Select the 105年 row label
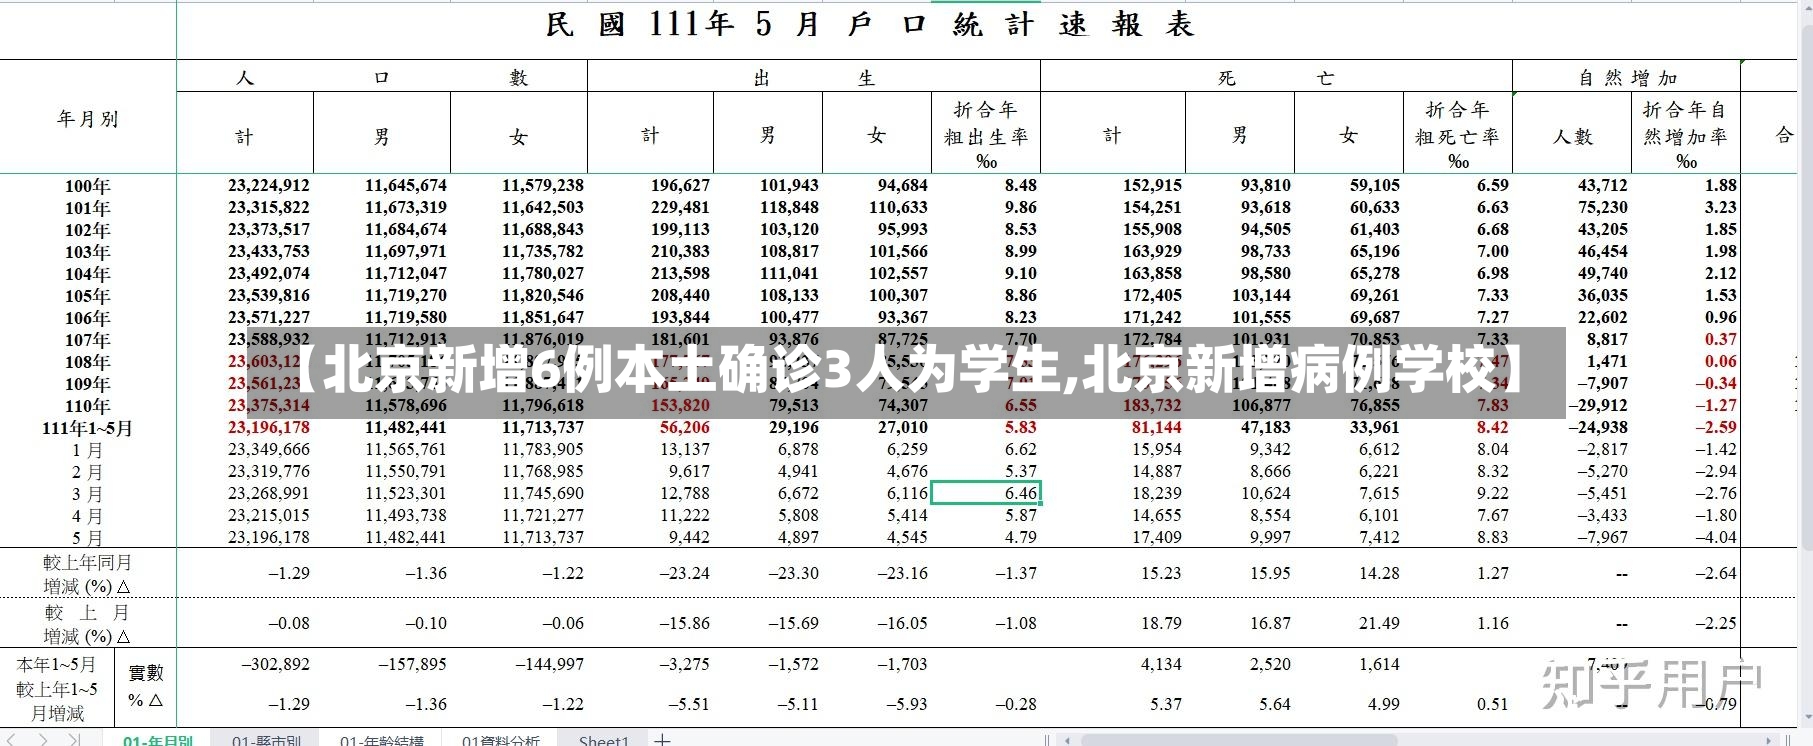 coord(88,296)
